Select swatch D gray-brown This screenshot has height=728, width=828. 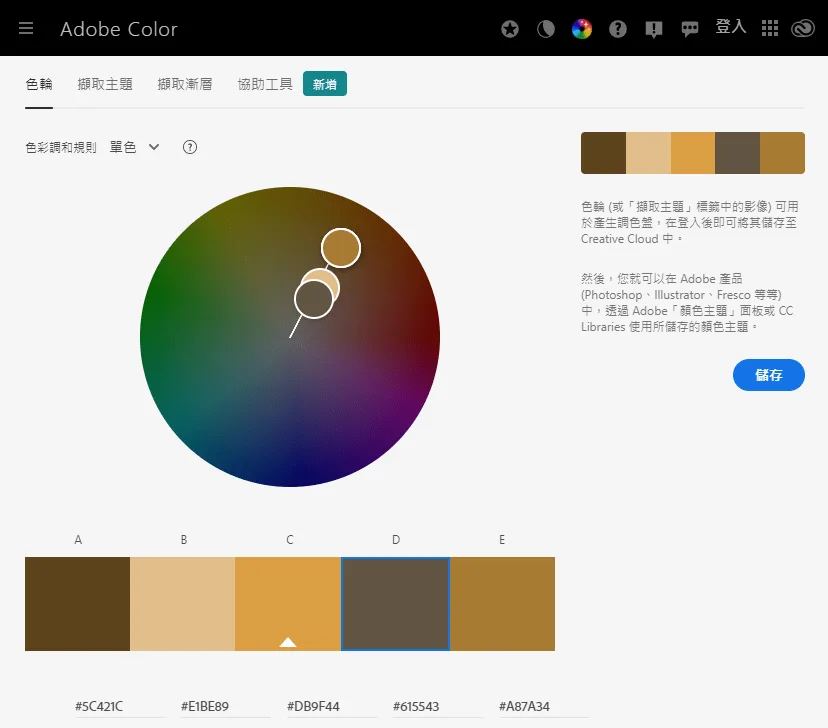(396, 603)
